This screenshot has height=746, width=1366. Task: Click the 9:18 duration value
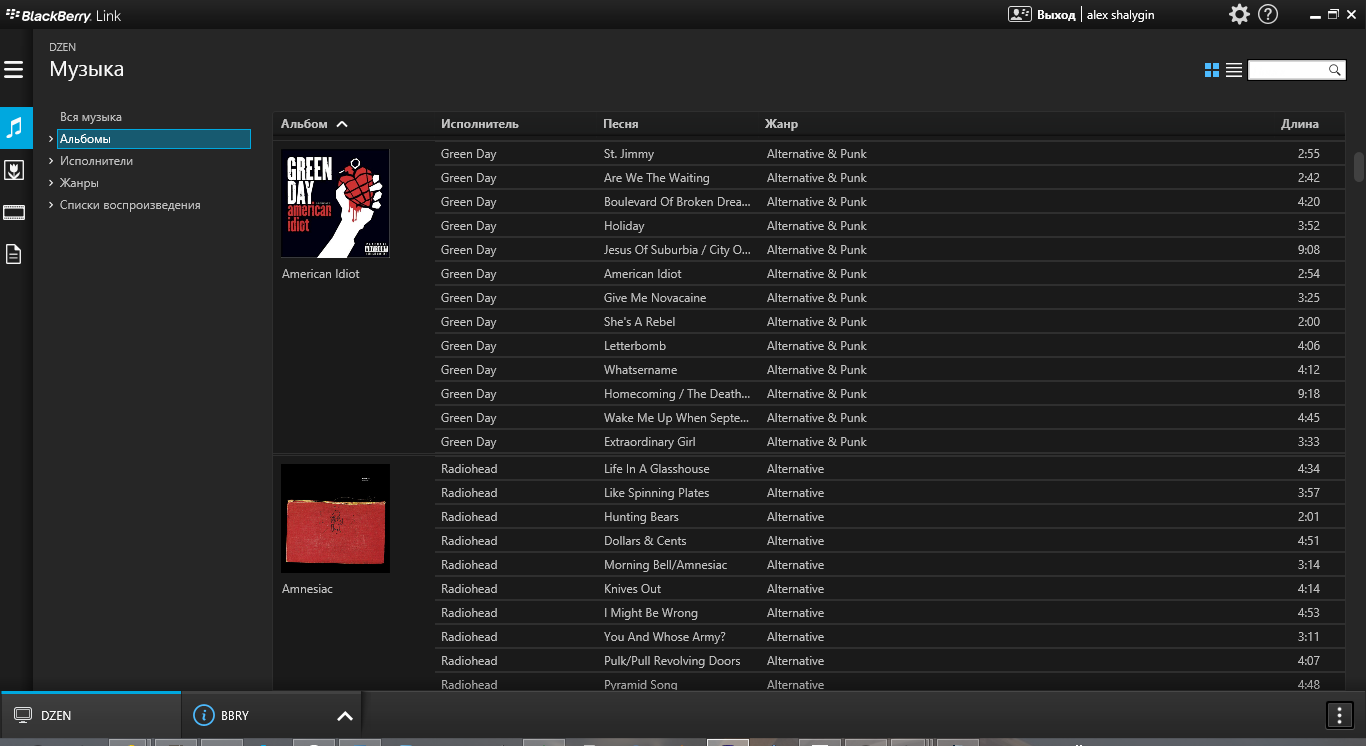(x=1308, y=394)
